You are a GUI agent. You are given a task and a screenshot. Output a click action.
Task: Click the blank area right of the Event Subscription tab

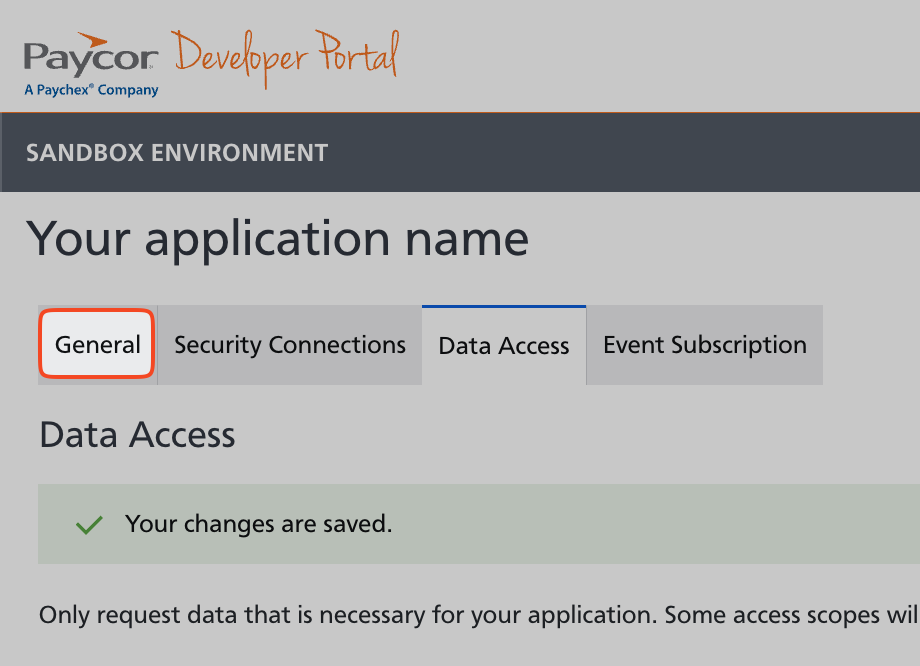click(x=870, y=345)
